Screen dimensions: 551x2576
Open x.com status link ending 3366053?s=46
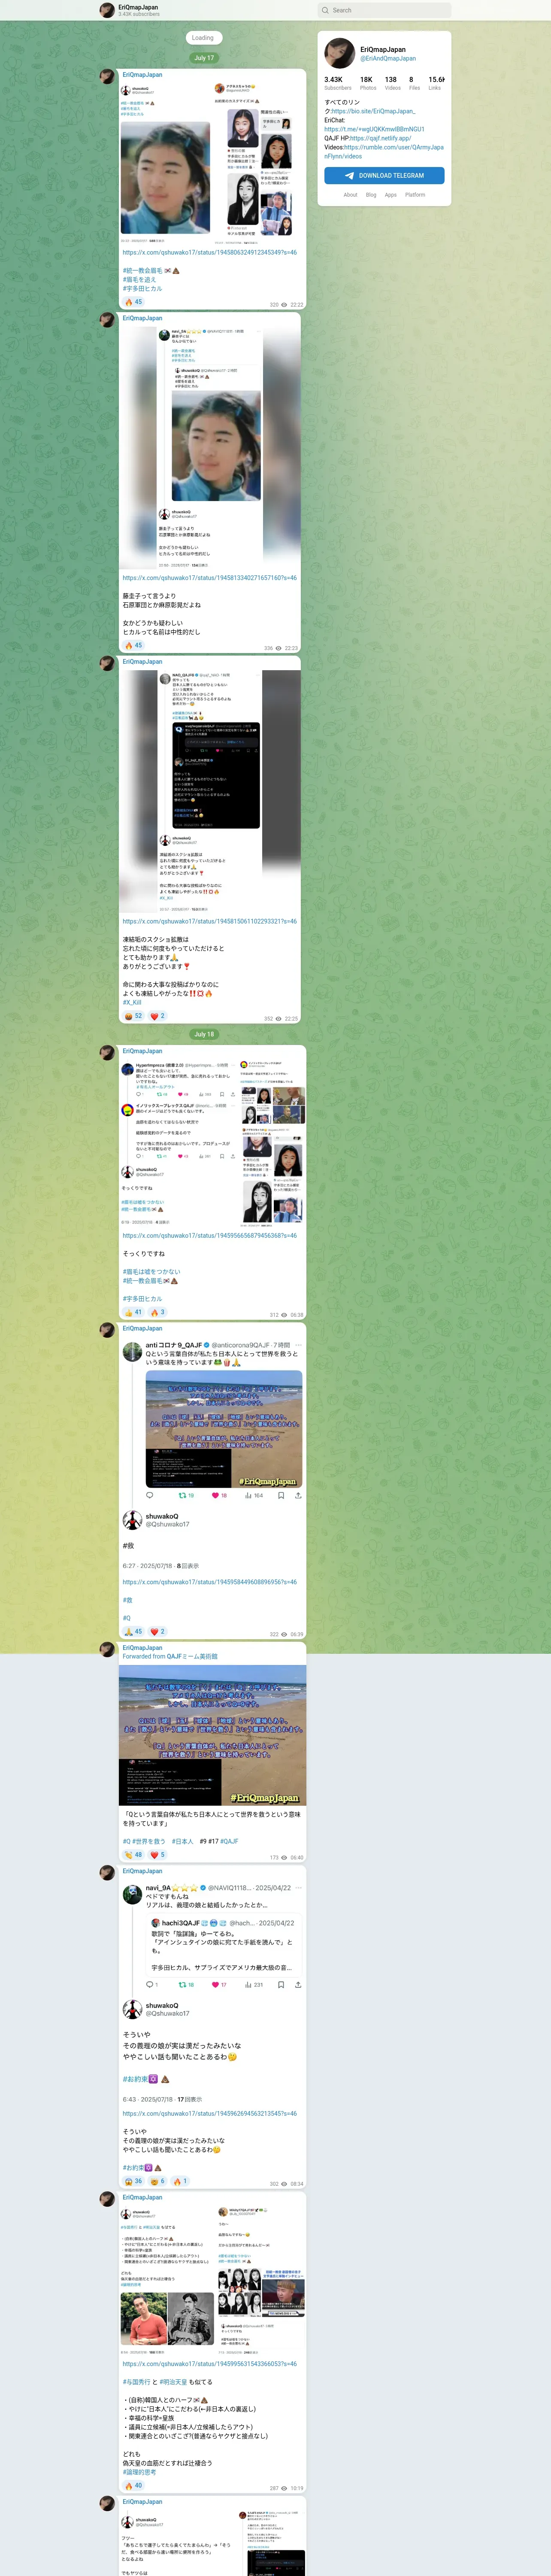[x=210, y=2364]
